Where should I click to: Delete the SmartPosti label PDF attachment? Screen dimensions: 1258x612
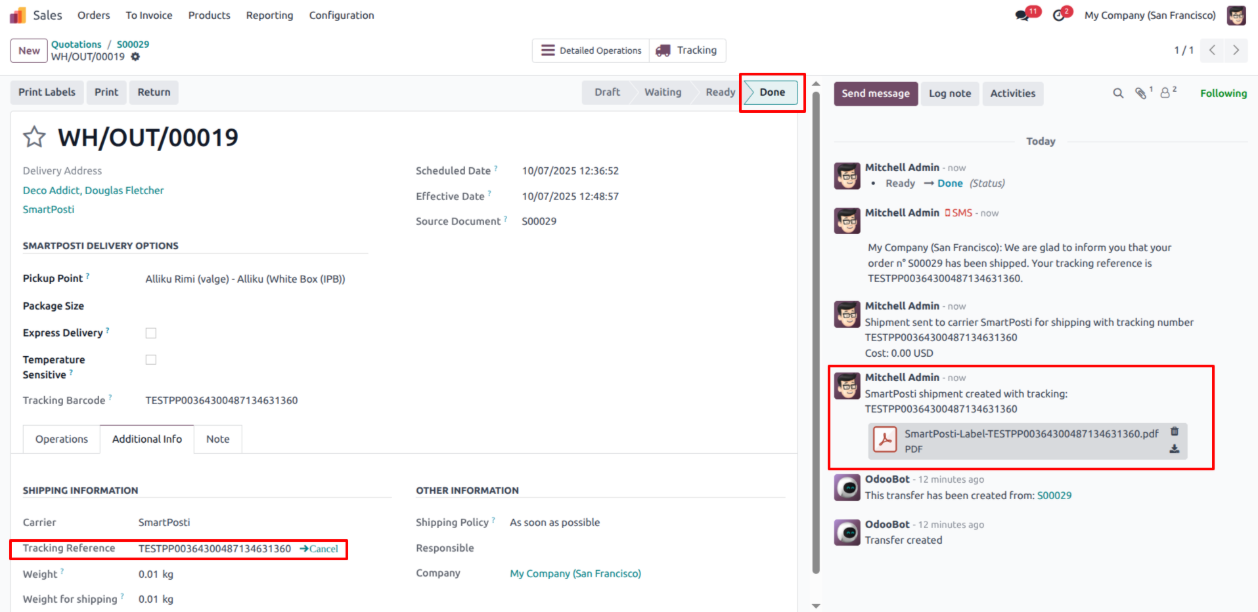click(1174, 432)
